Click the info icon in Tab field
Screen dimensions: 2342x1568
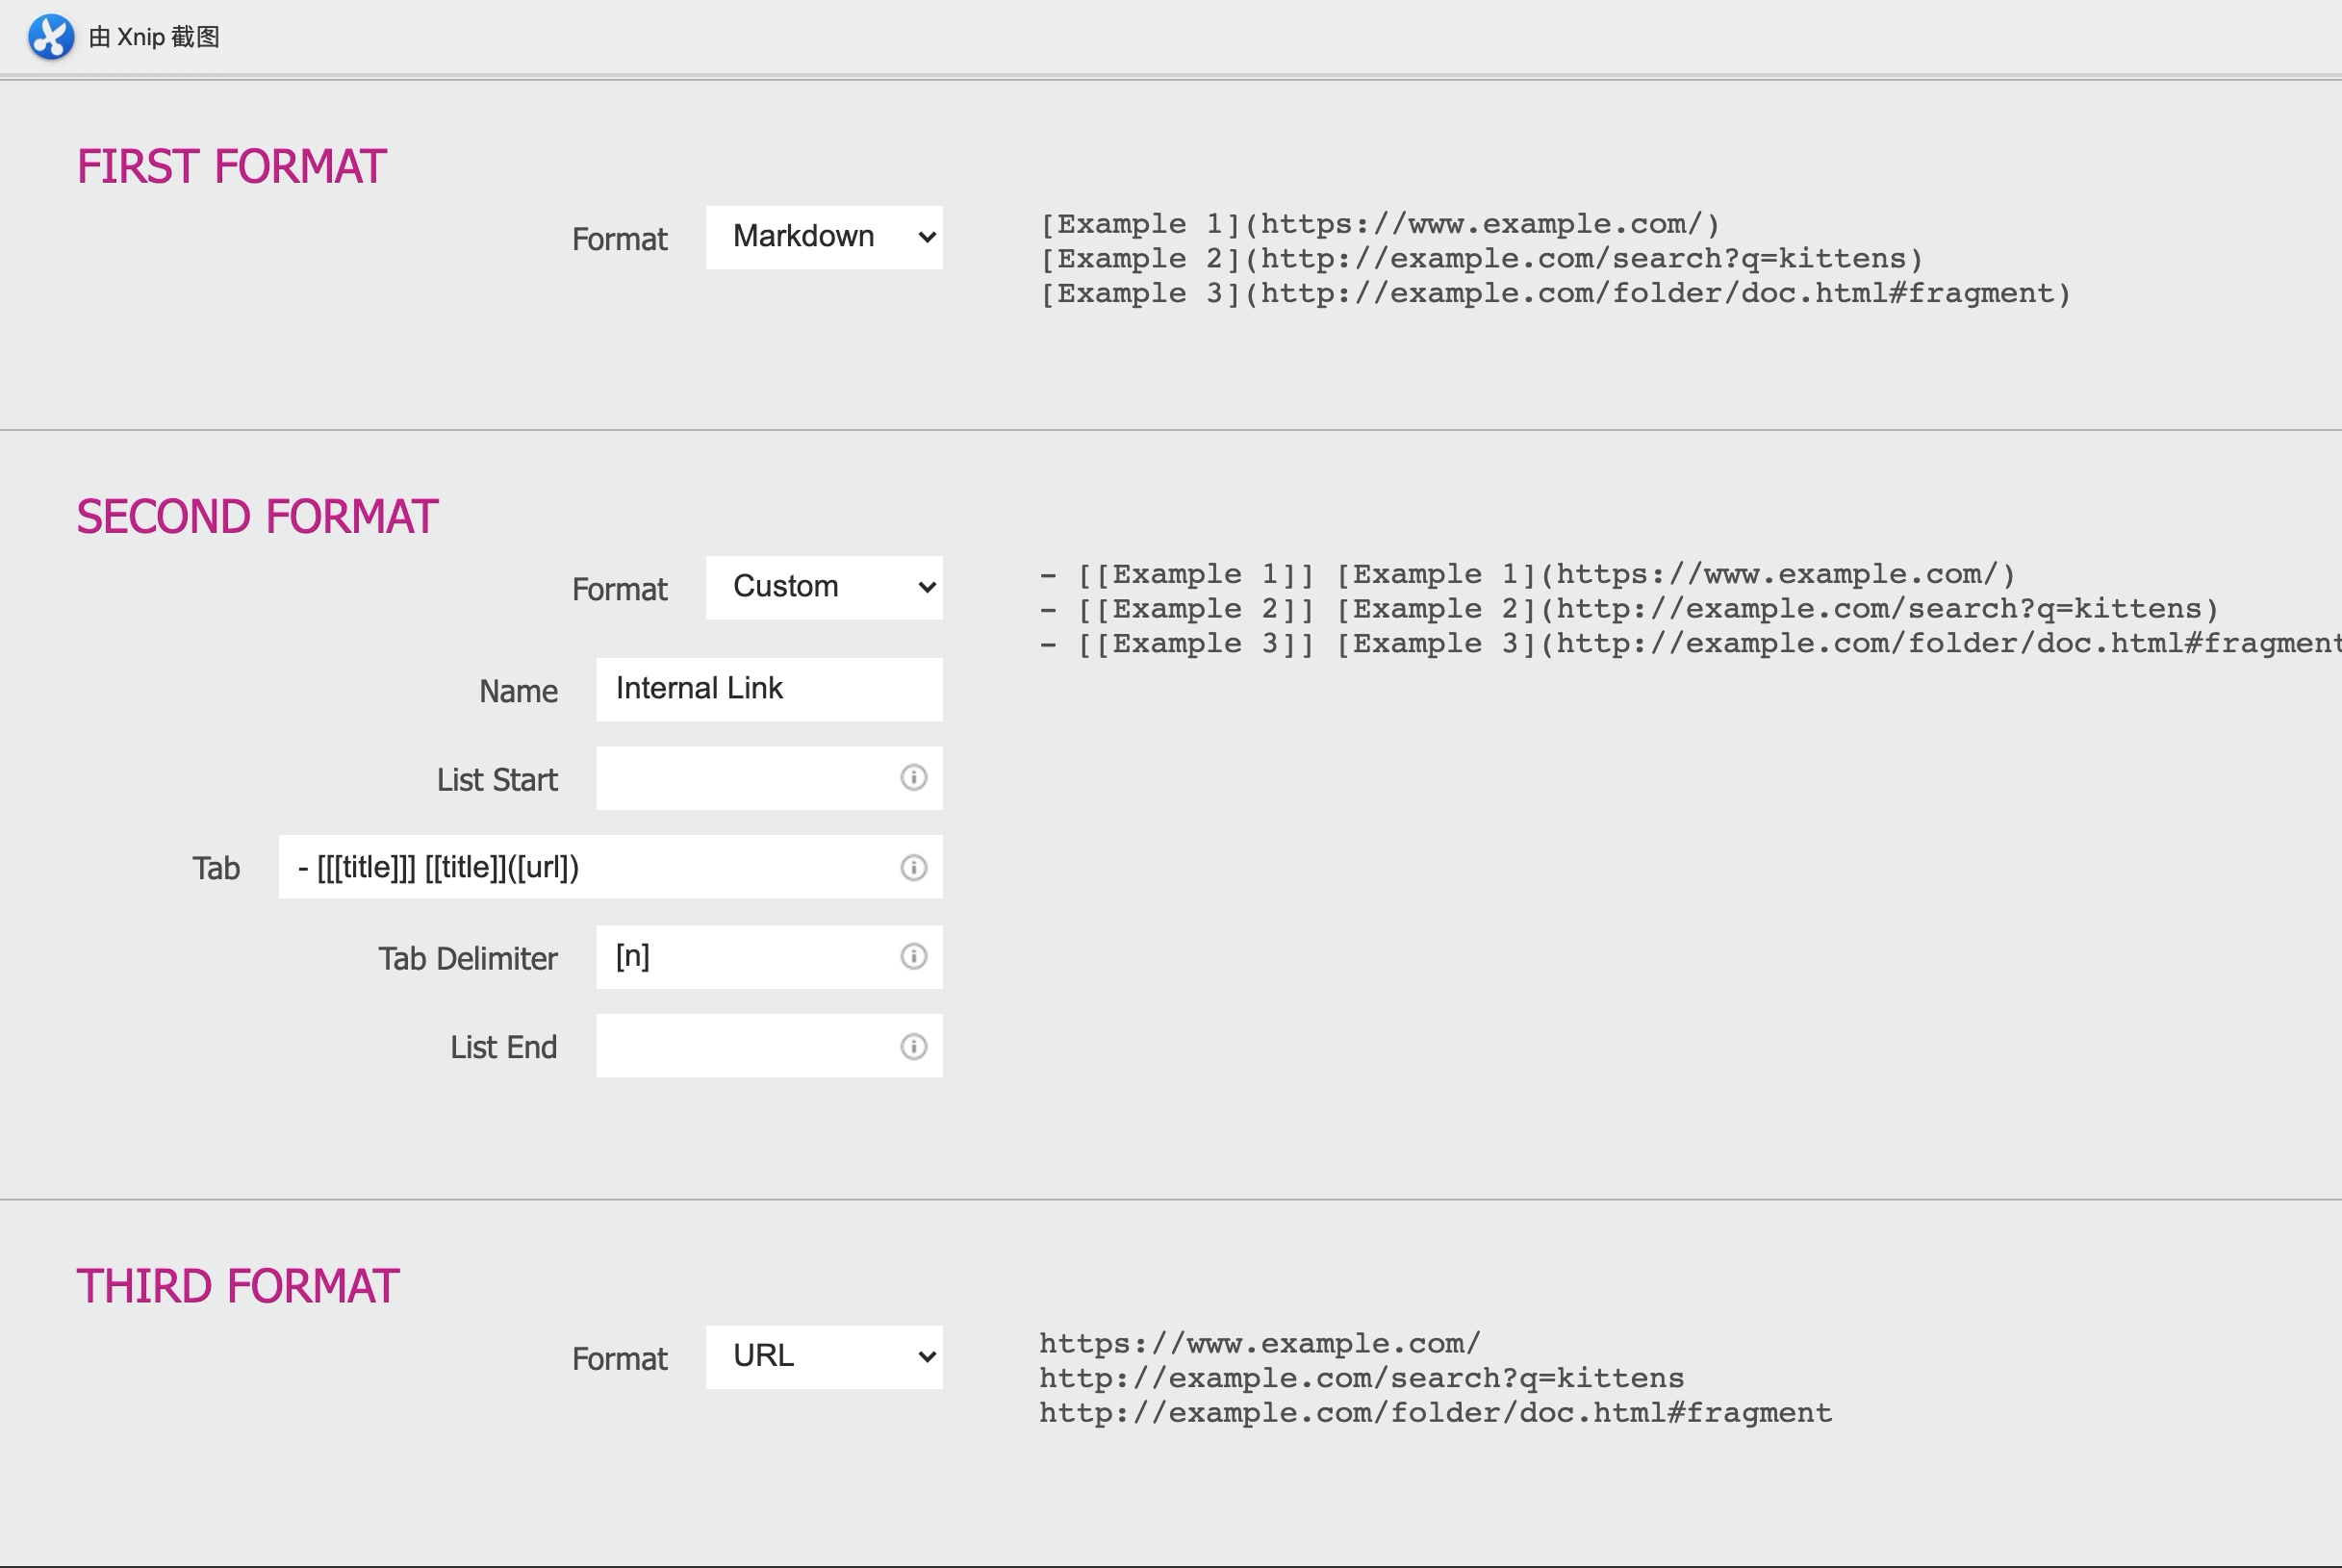tap(913, 867)
